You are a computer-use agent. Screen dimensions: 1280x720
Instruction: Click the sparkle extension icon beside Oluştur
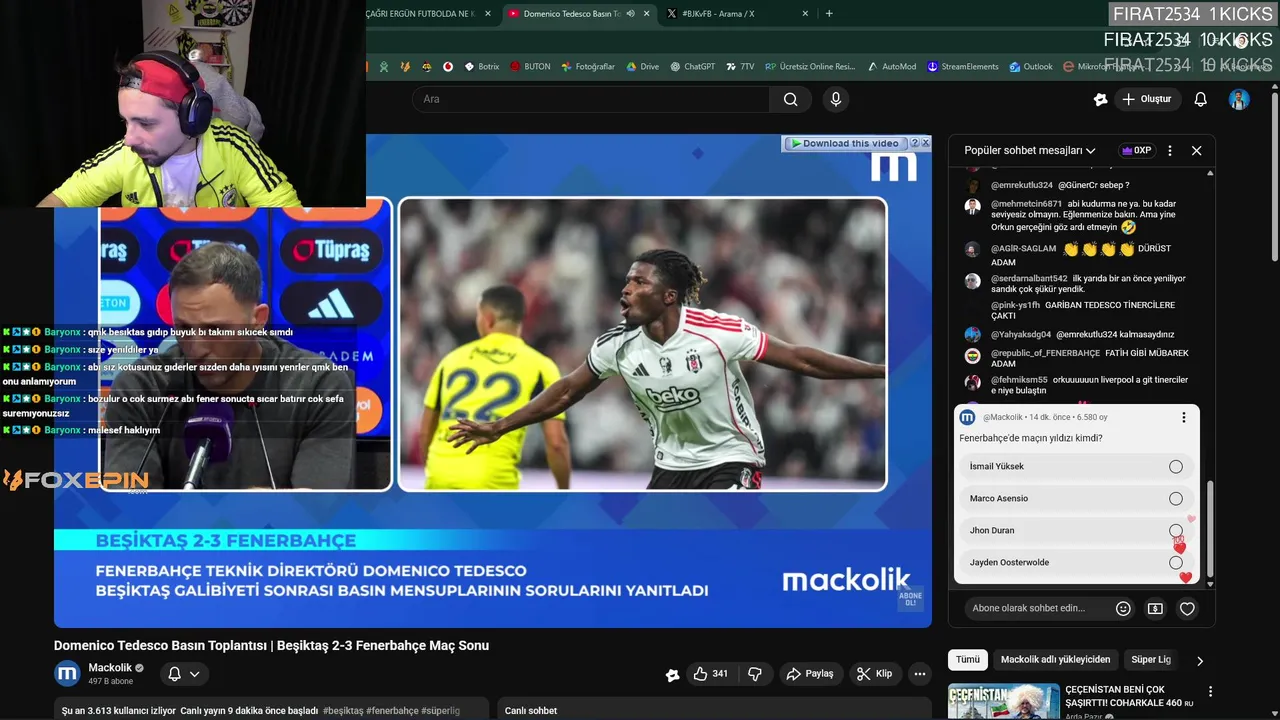point(1100,99)
